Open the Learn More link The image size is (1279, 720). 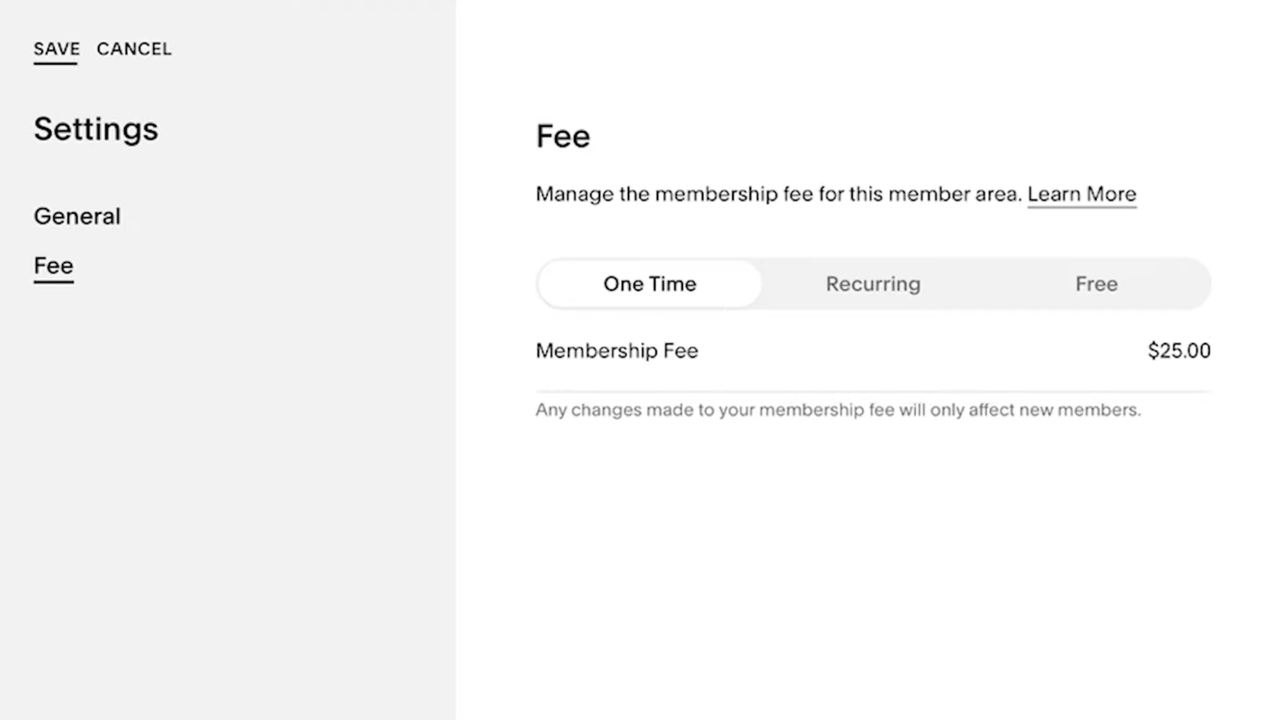(x=1081, y=194)
